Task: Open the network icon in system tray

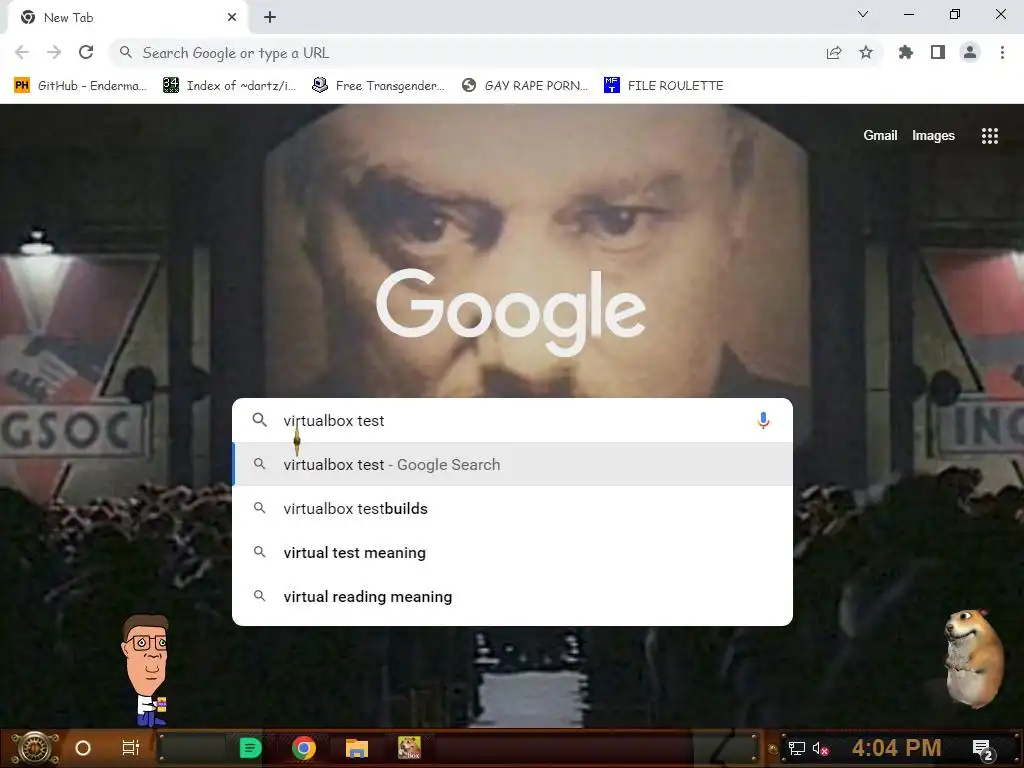Action: tap(796, 748)
